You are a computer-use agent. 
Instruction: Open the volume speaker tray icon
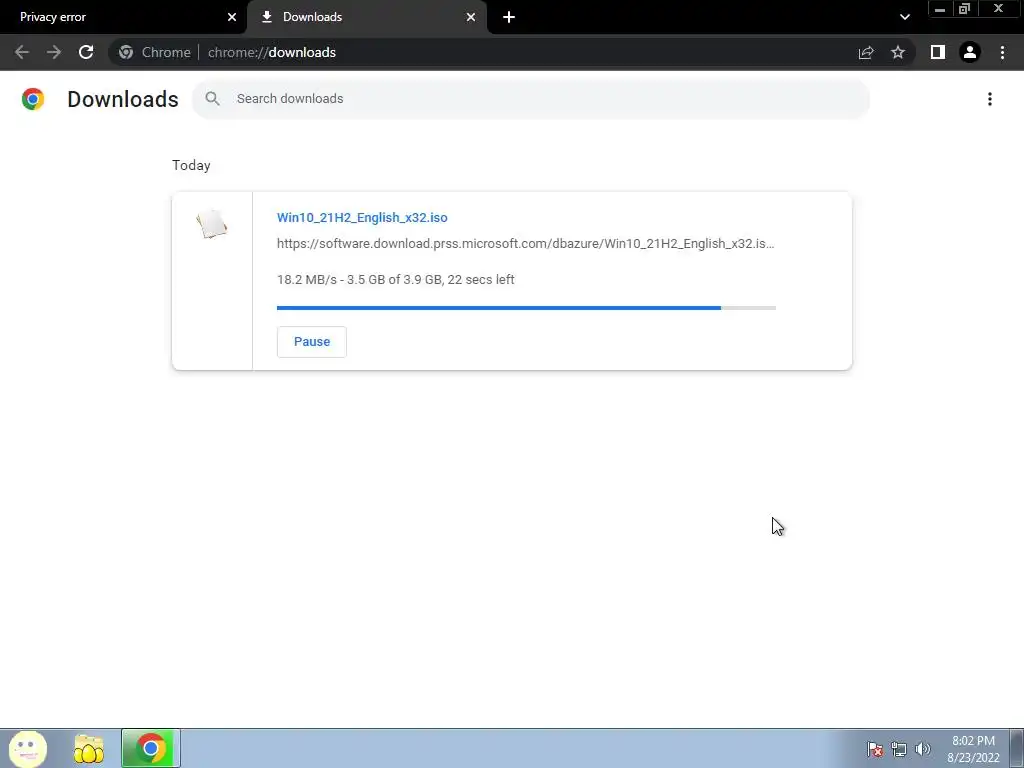coord(923,749)
